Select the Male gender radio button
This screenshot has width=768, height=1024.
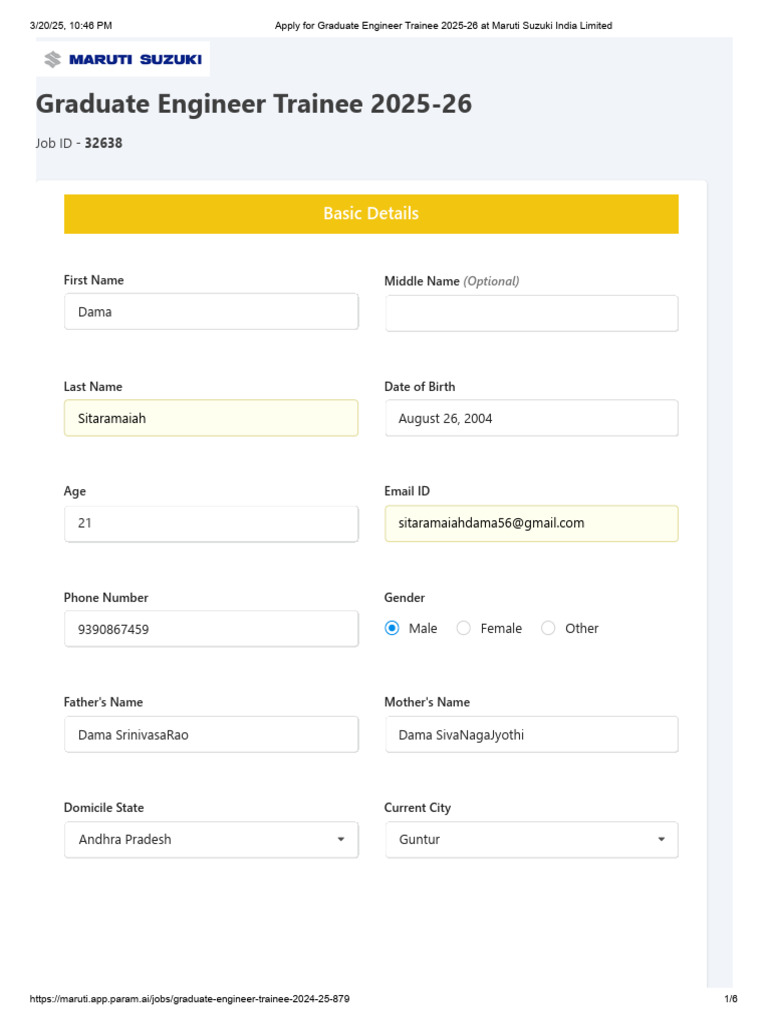click(392, 628)
